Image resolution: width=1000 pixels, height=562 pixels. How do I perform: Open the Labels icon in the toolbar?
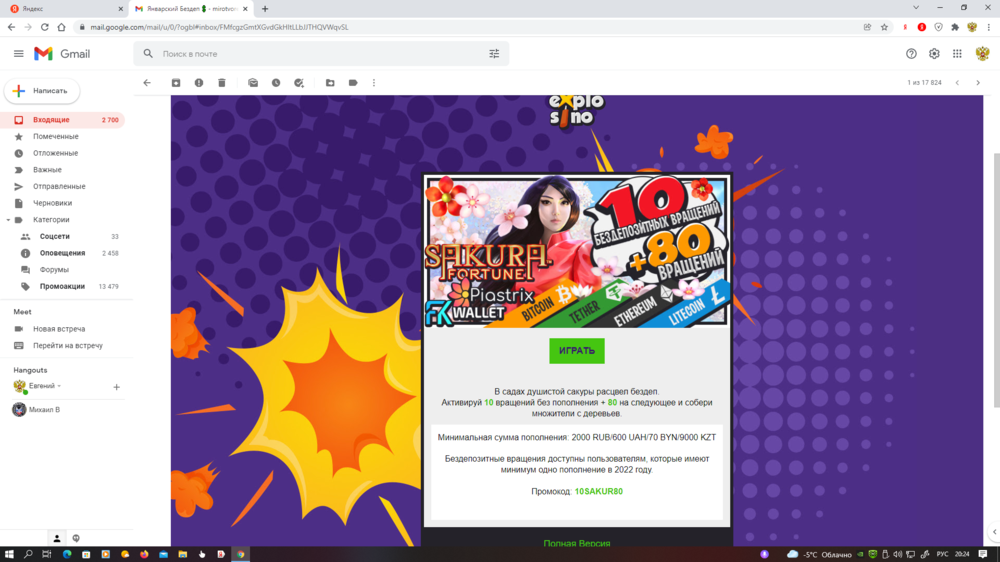[353, 83]
